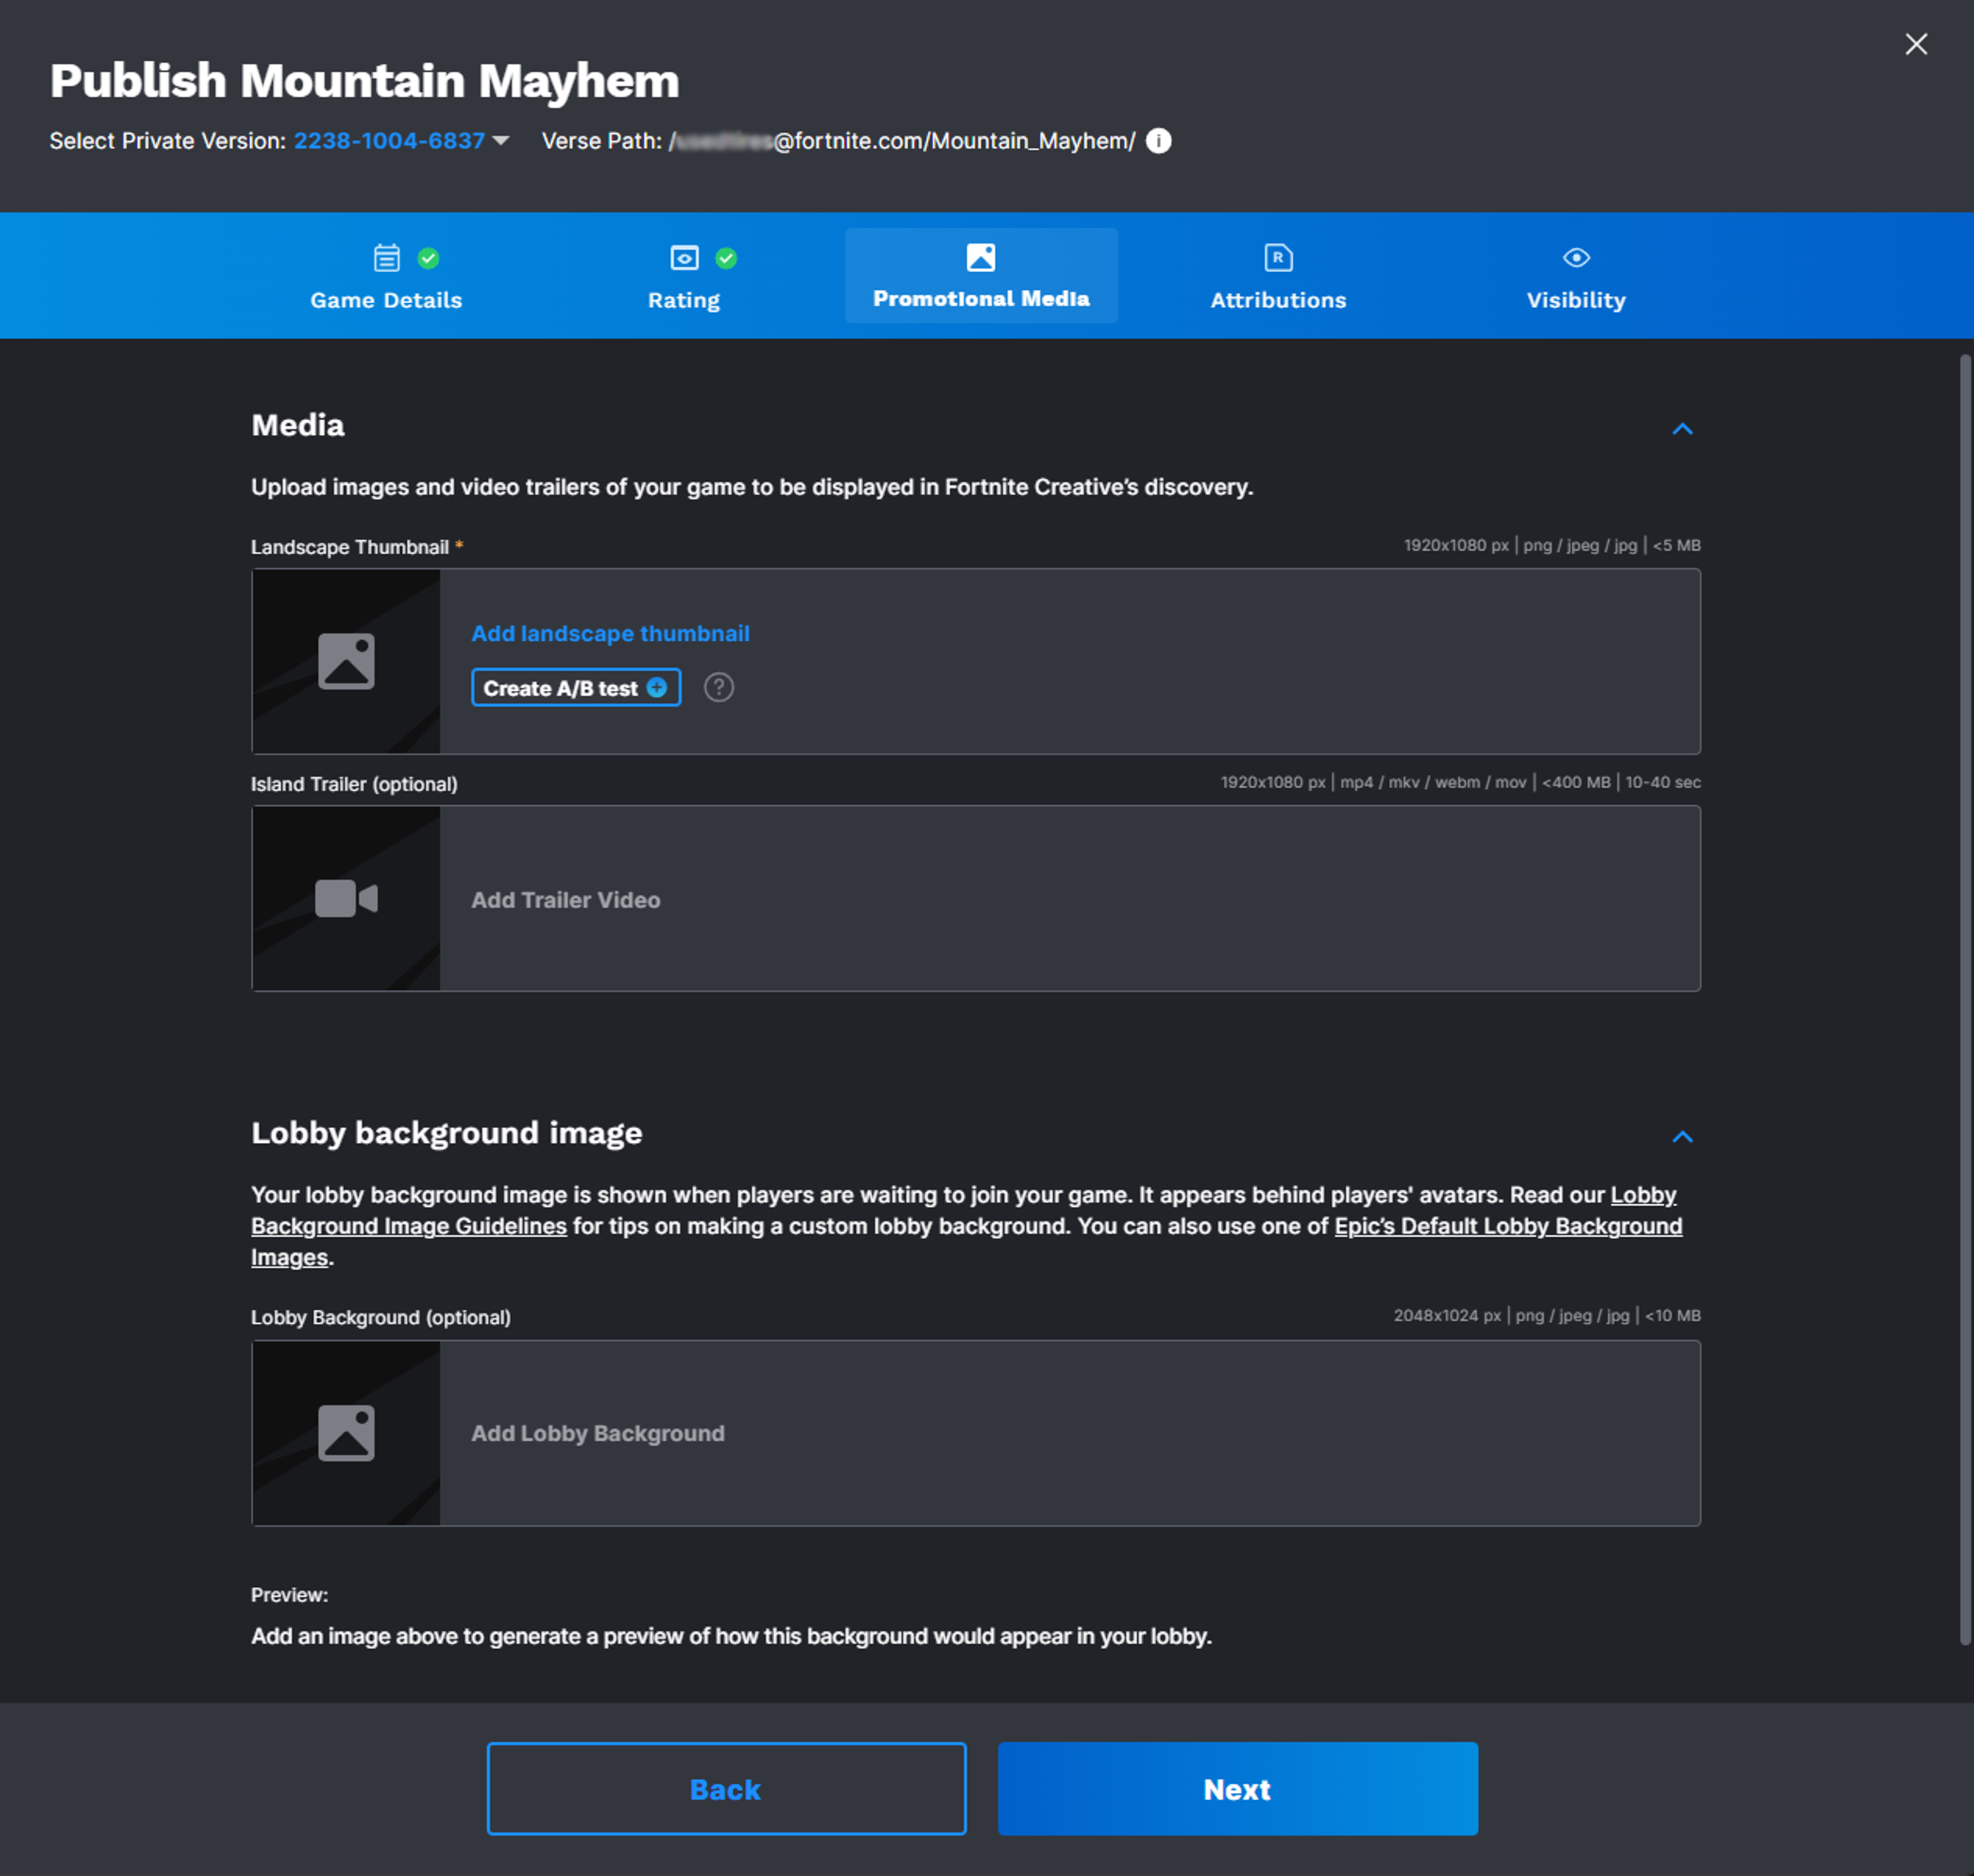Click the Preview: label
Screen dimensions: 1974x1876
pyautogui.click(x=289, y=1595)
